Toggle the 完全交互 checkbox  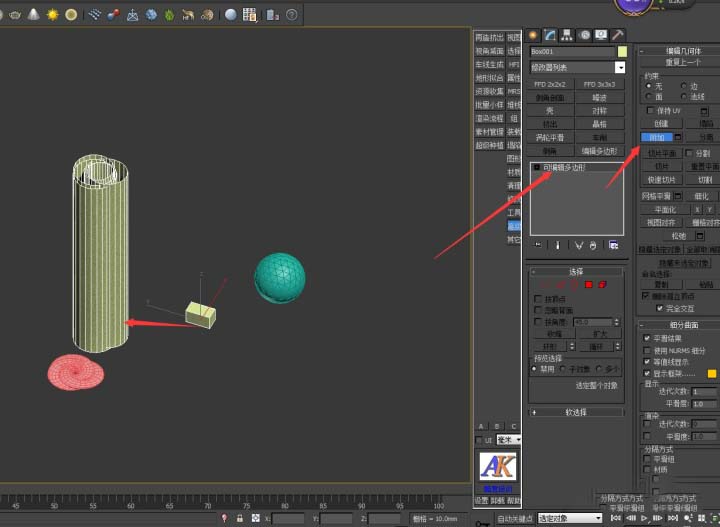coord(660,308)
